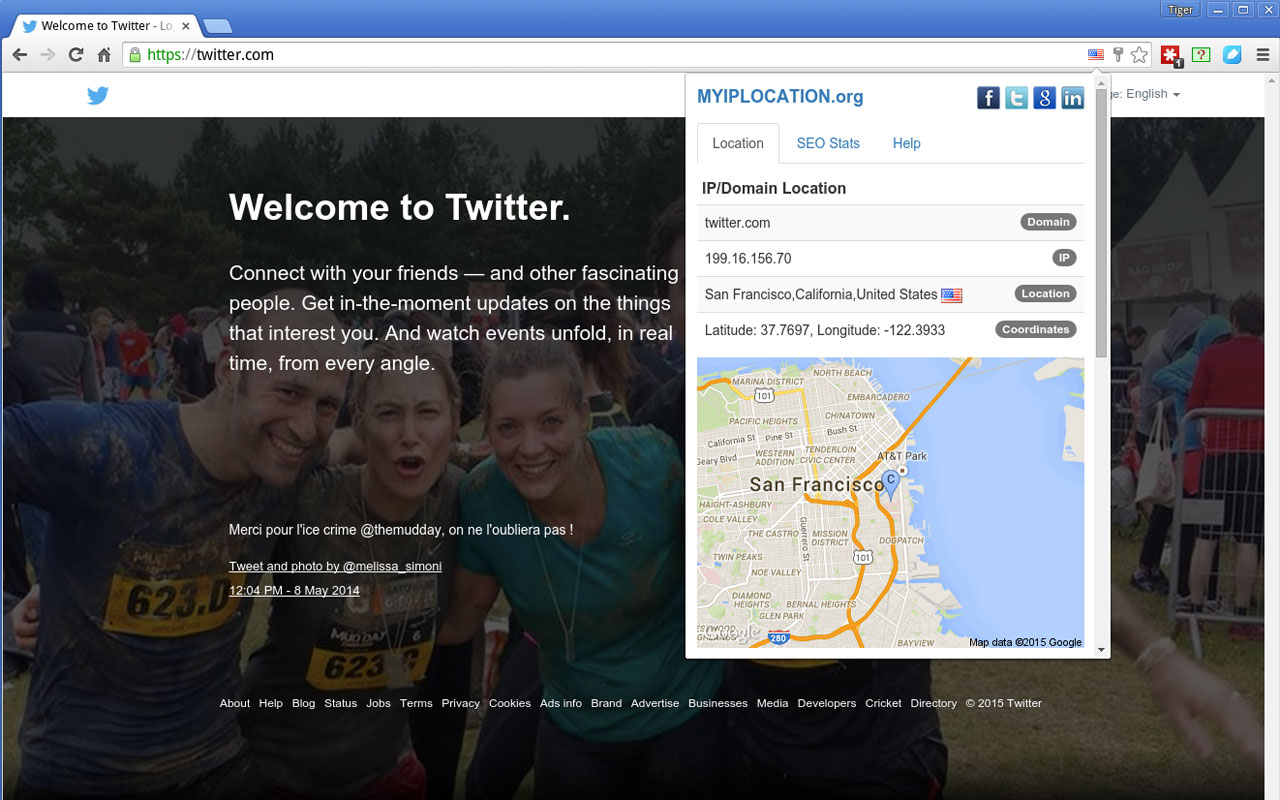The width and height of the screenshot is (1280, 800).
Task: Open the blue pen note extension icon
Action: click(1232, 55)
